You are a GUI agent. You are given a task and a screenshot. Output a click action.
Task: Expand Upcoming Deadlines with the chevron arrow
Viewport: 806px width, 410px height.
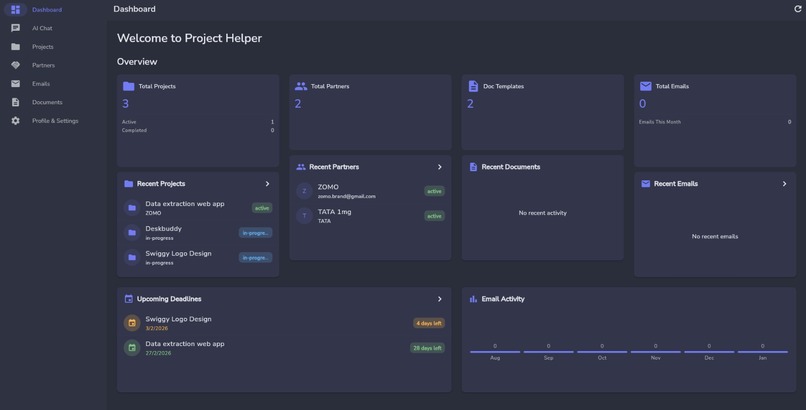pos(439,299)
